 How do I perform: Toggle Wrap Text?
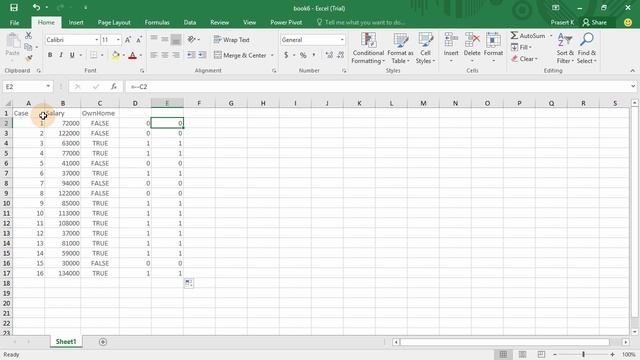point(231,40)
